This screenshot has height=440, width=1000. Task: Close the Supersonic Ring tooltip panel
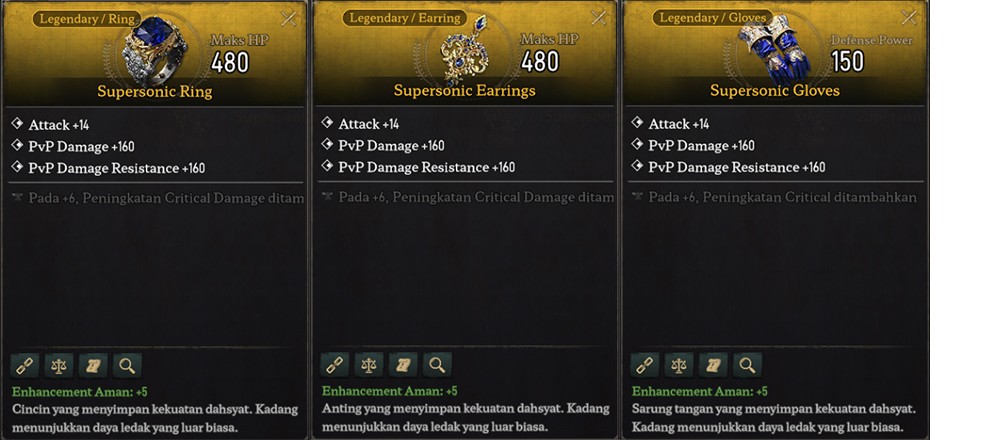point(288,18)
